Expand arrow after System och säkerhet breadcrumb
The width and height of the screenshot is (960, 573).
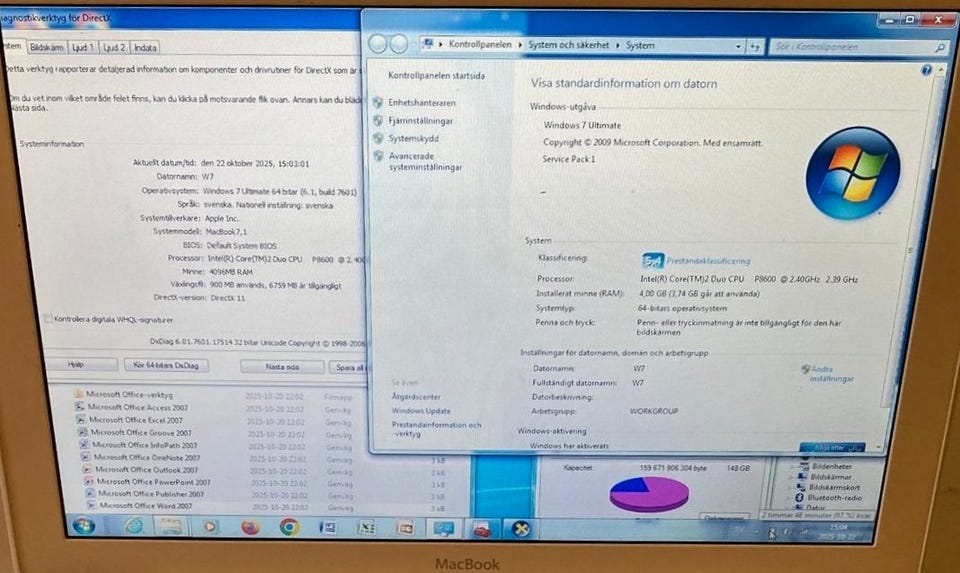617,45
